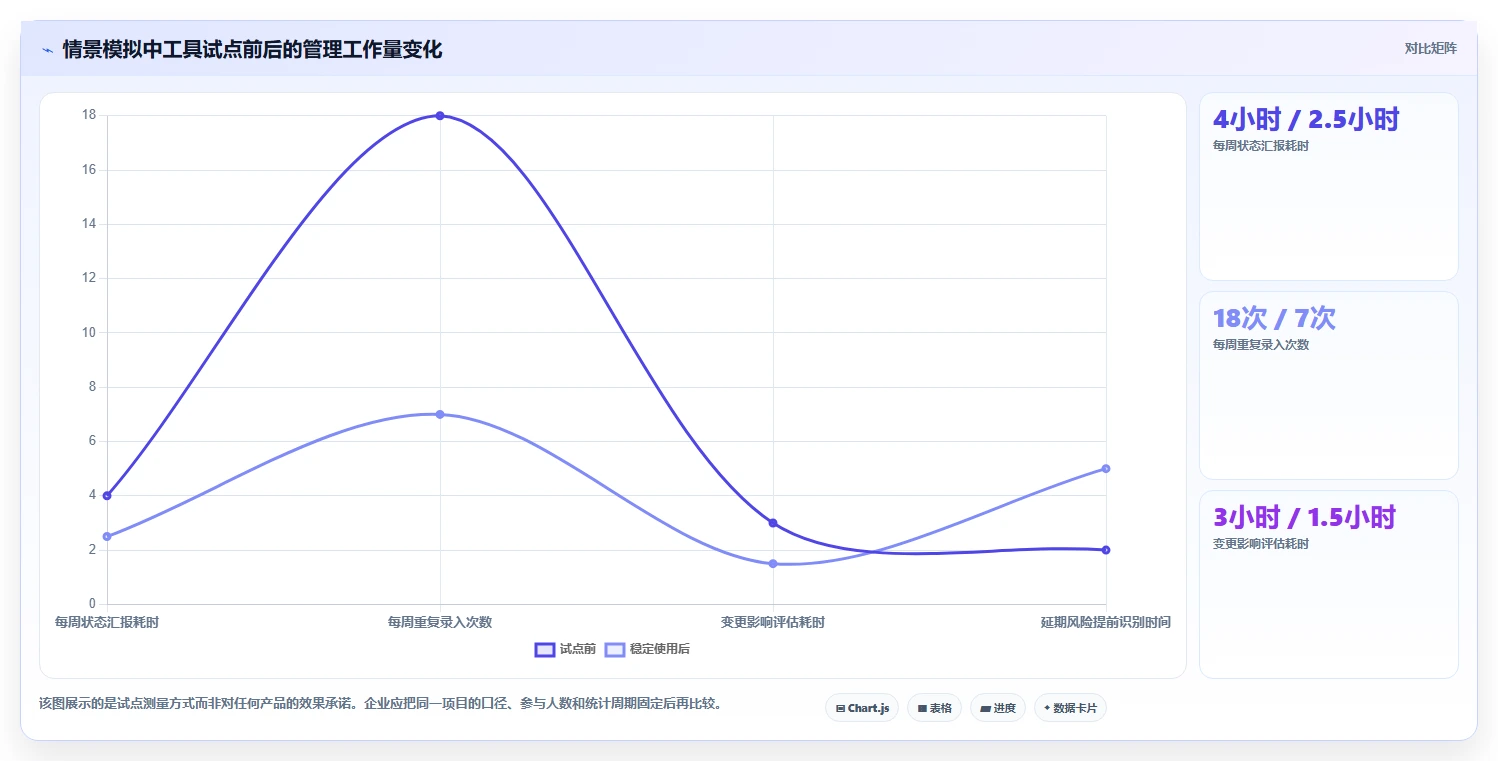Image resolution: width=1498 pixels, height=761 pixels.
Task: Click the chart title 情景模拟中工具试点前后的管理工作量变化
Action: point(252,49)
